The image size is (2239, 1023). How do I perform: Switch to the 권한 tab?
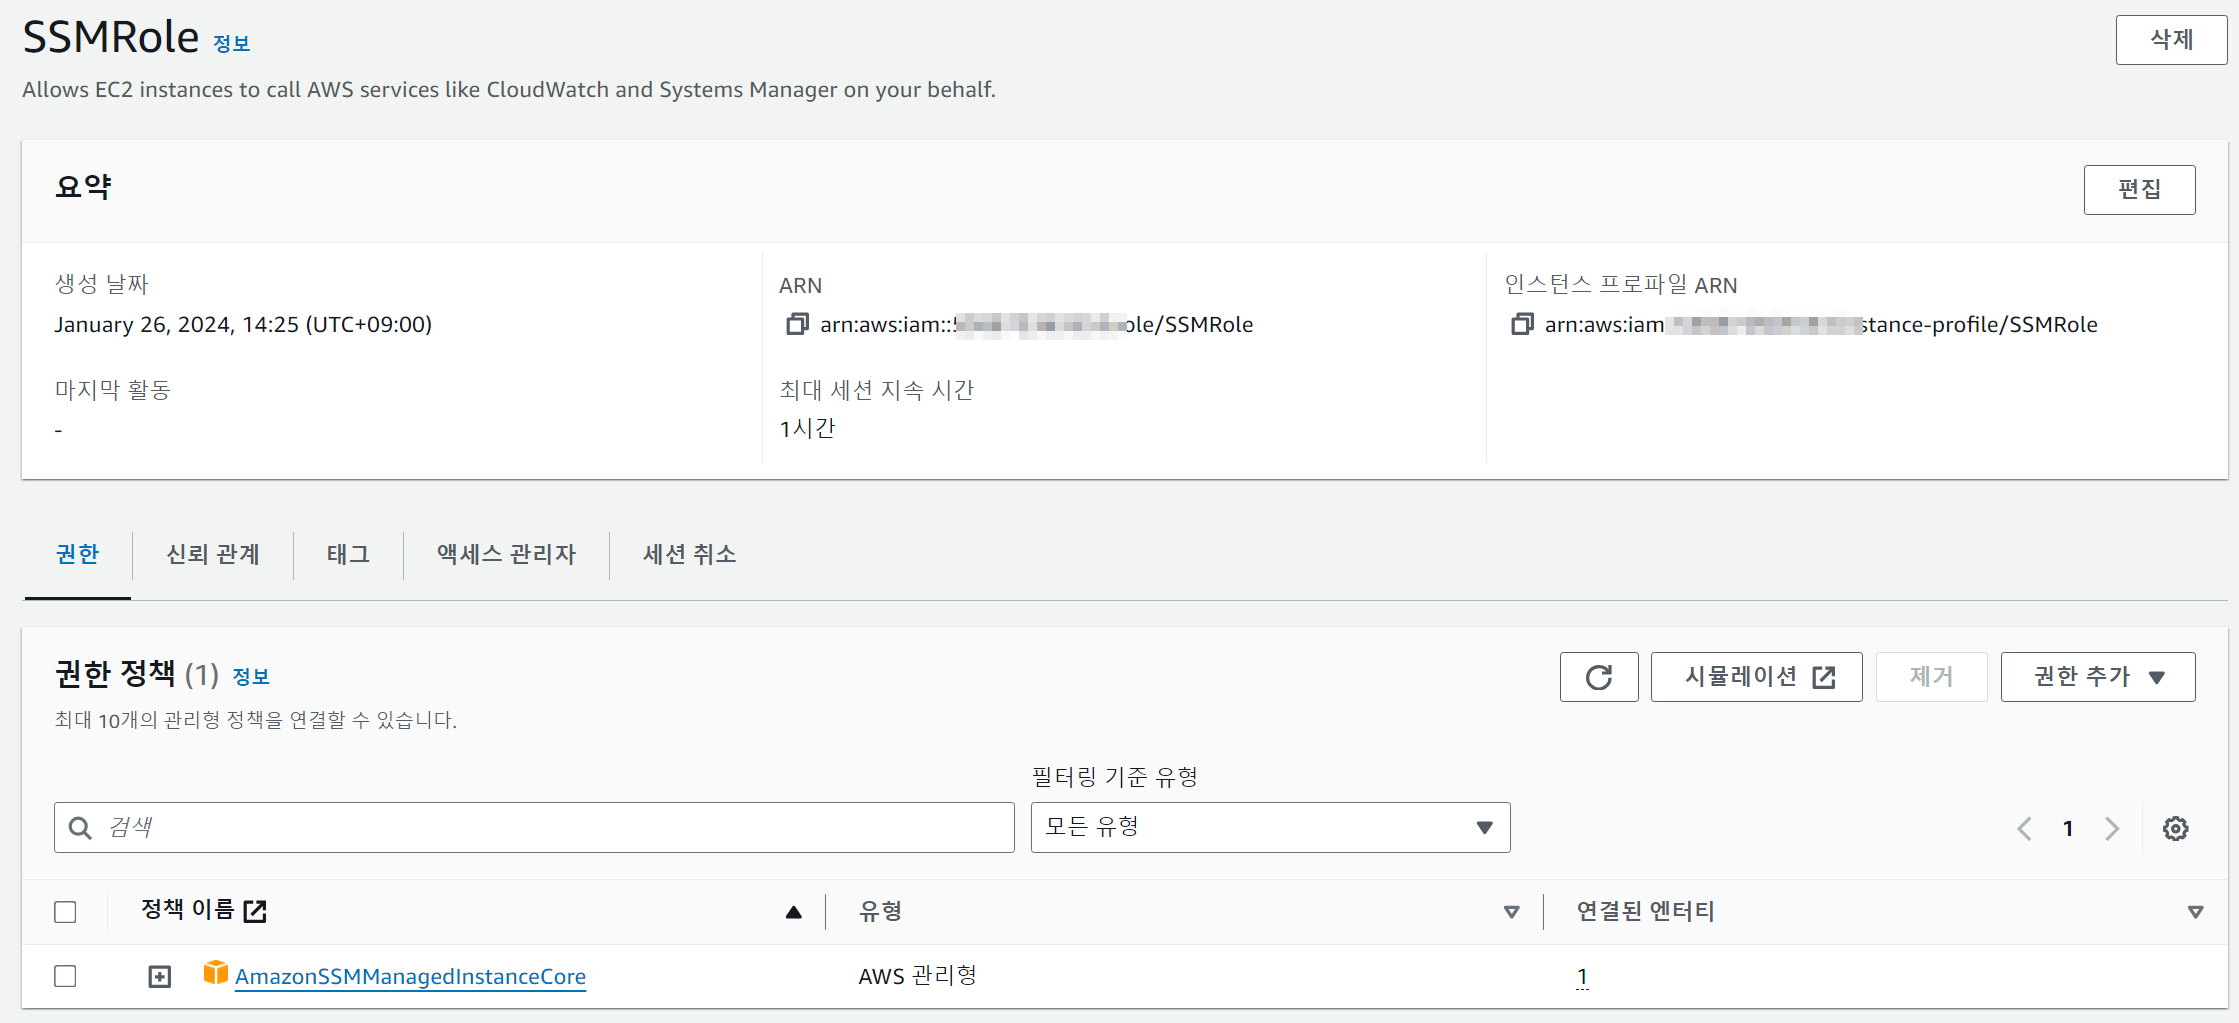coord(78,554)
